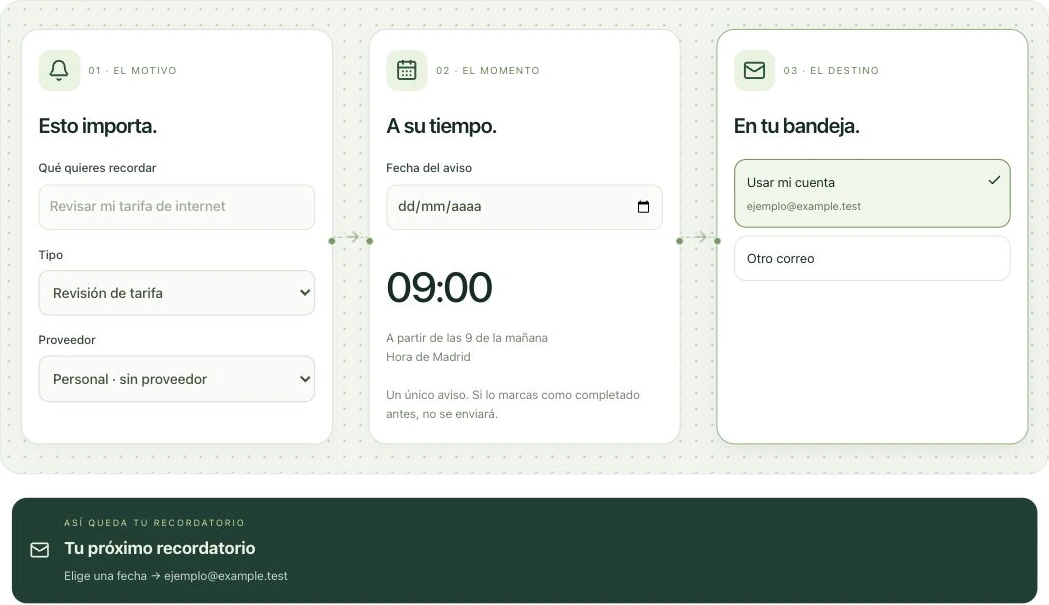Image resolution: width=1049 pixels, height=605 pixels.
Task: Select the Usar mi cuenta option
Action: pos(872,193)
